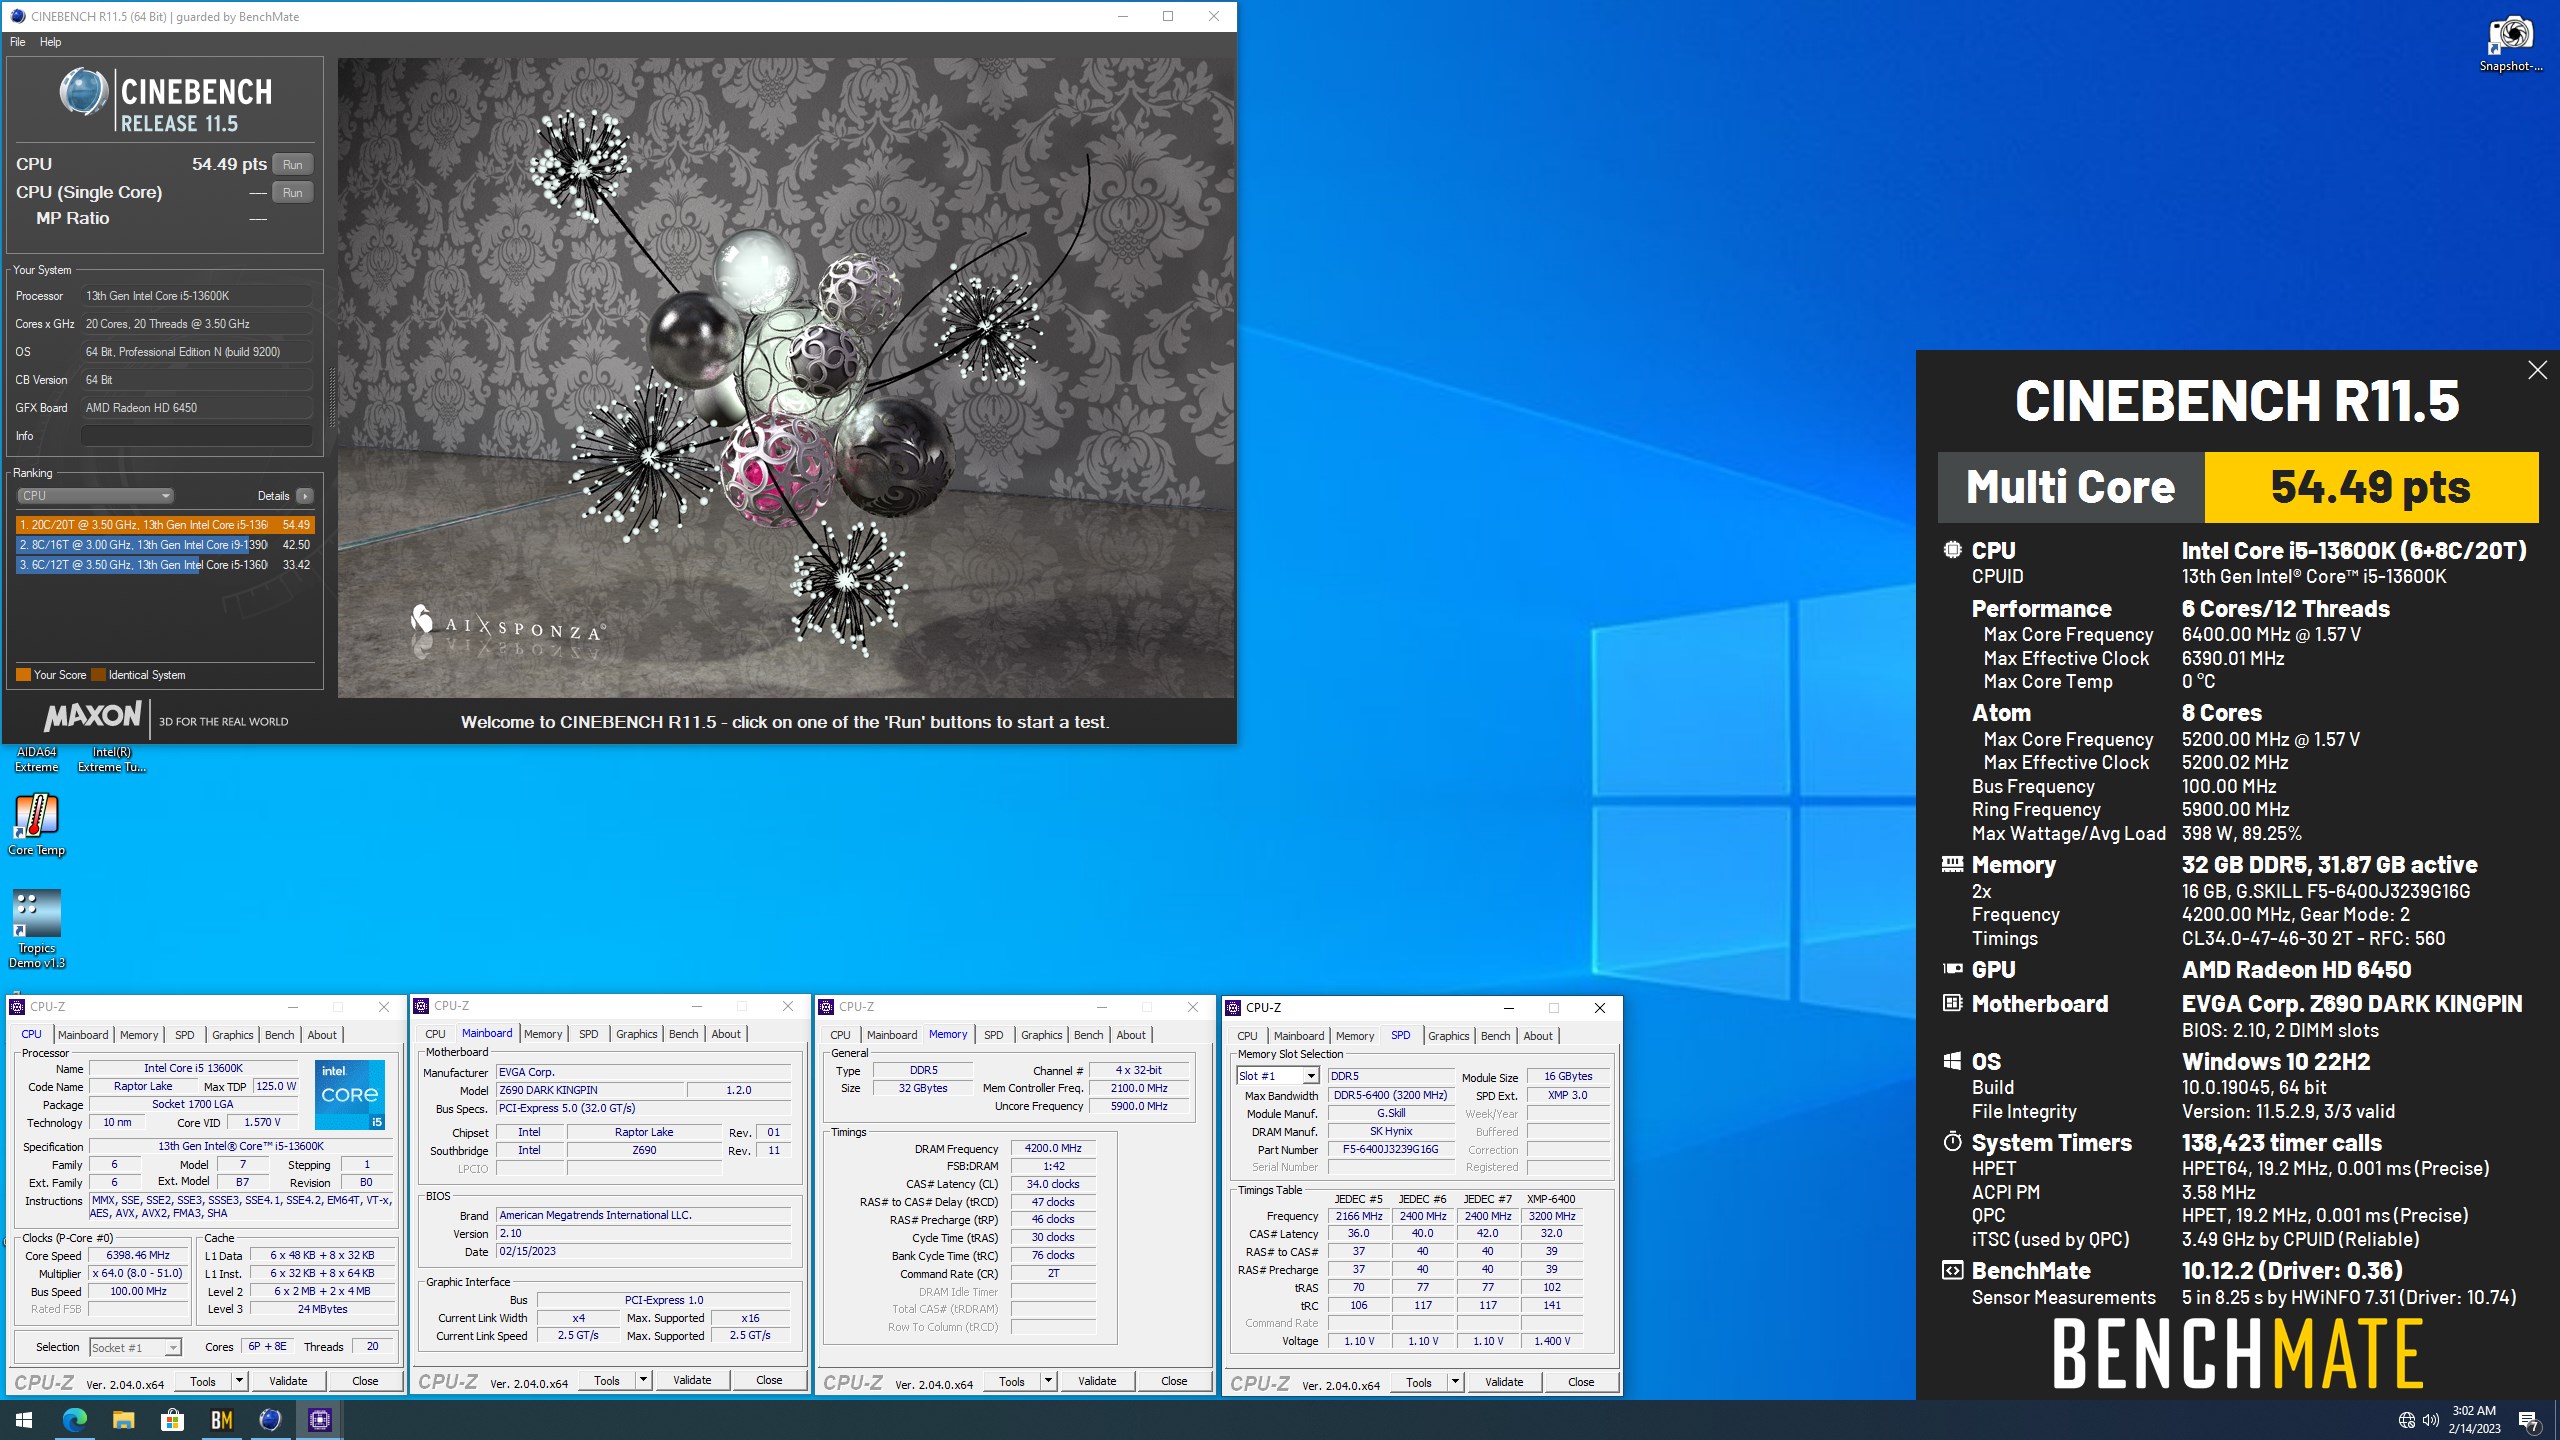The image size is (2560, 1440).
Task: Open File Explorer from the taskbar
Action: (x=124, y=1419)
